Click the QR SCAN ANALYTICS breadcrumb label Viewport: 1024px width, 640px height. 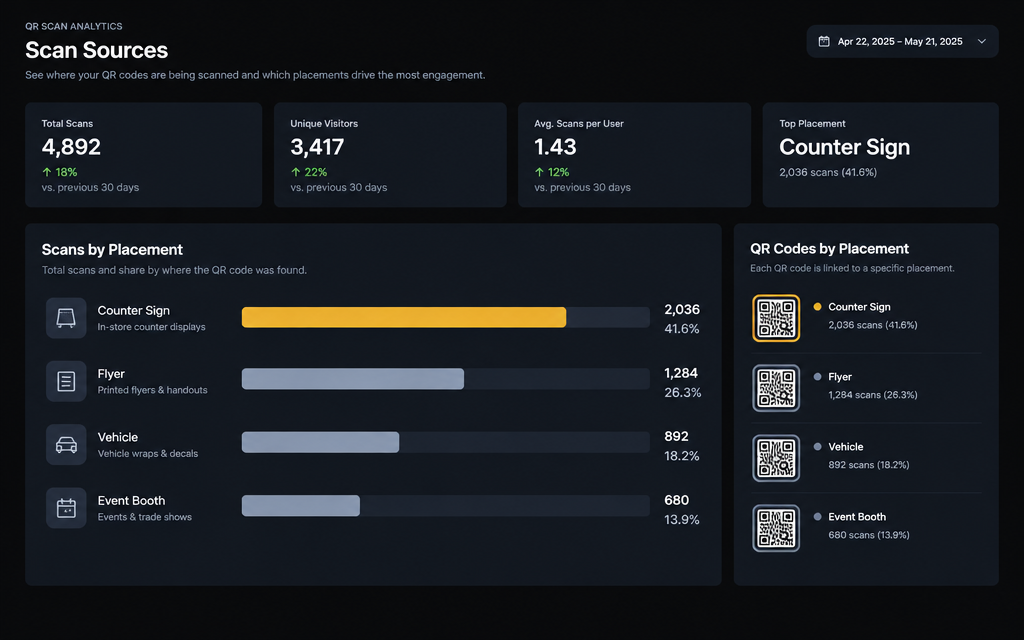tap(74, 26)
